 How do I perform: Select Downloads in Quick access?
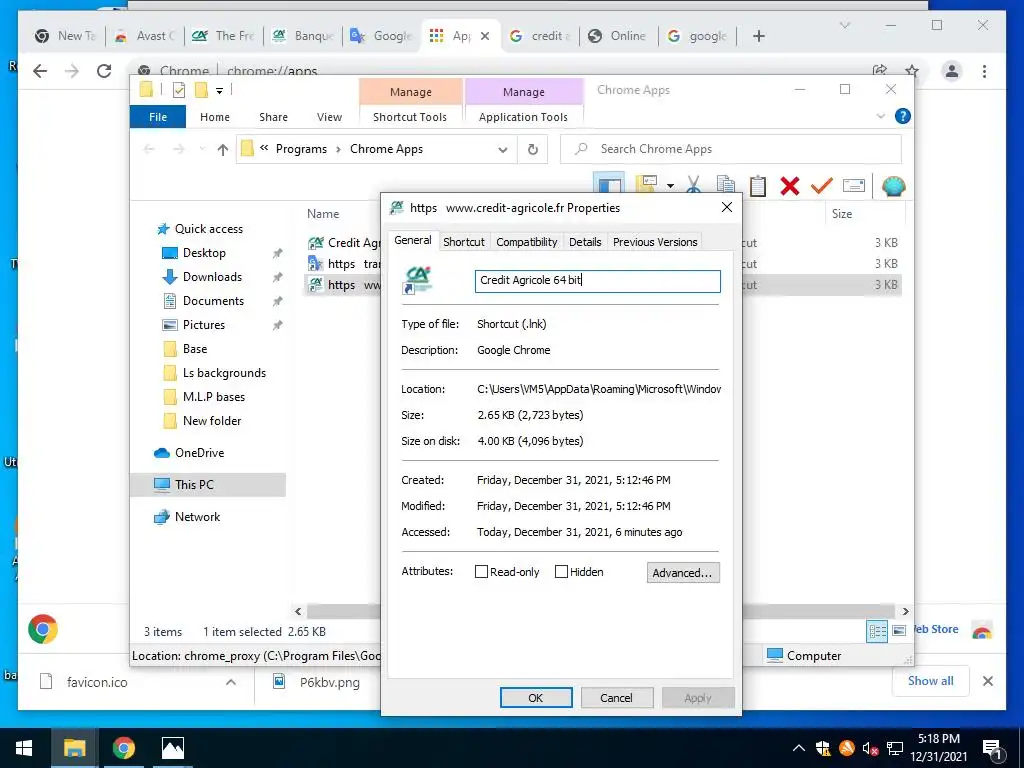[212, 277]
